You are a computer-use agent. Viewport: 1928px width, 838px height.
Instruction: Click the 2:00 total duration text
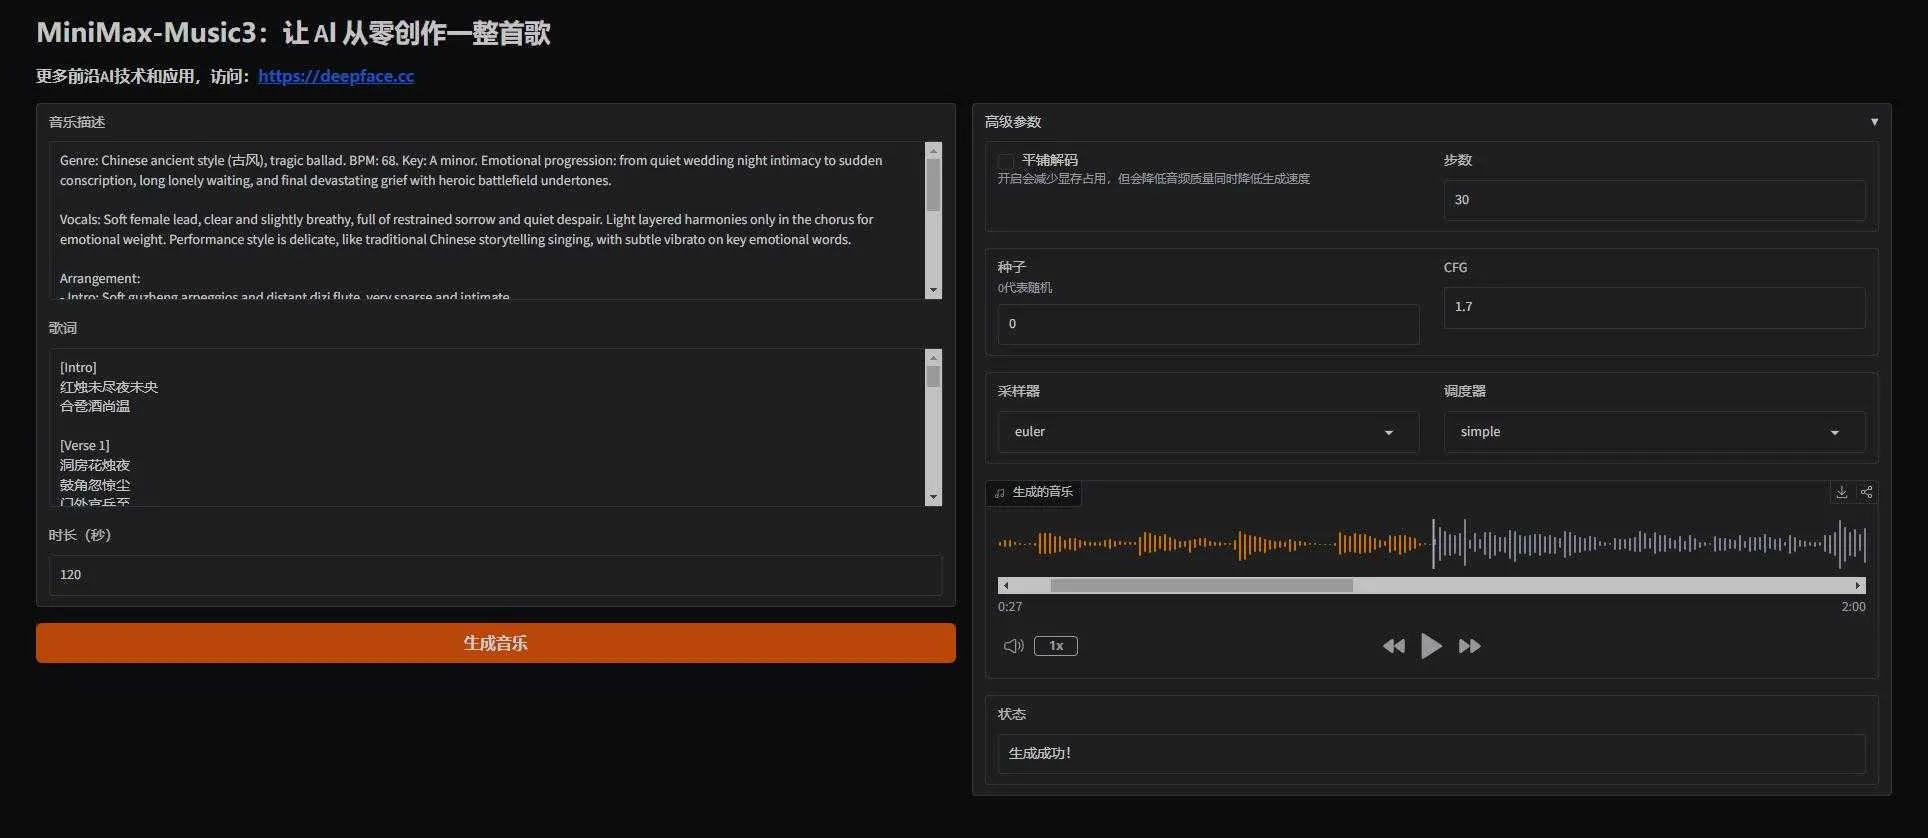tap(1853, 607)
